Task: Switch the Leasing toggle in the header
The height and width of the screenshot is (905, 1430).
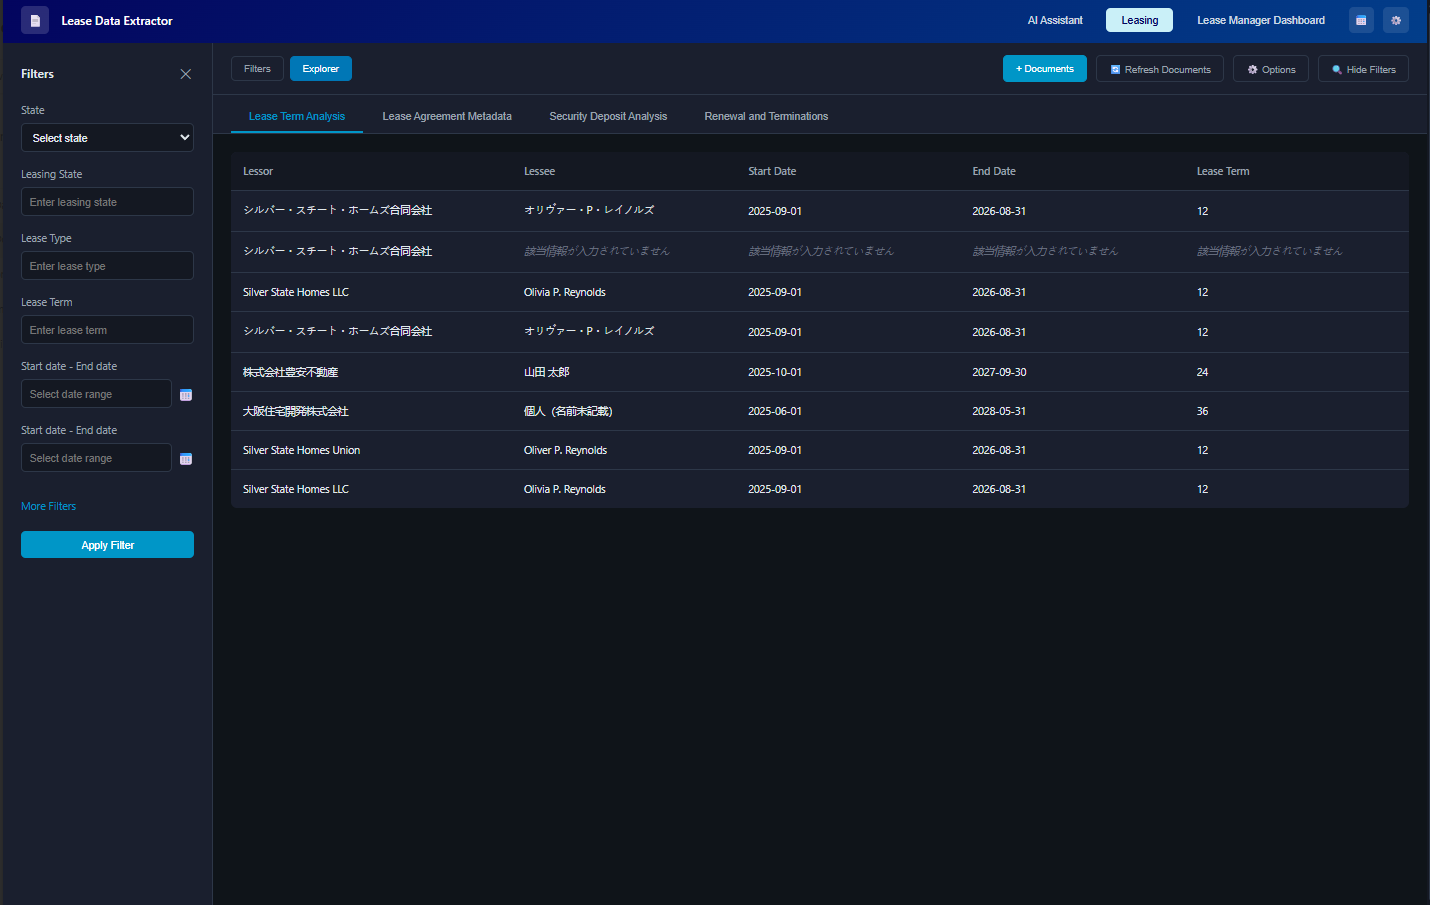Action: (x=1139, y=19)
